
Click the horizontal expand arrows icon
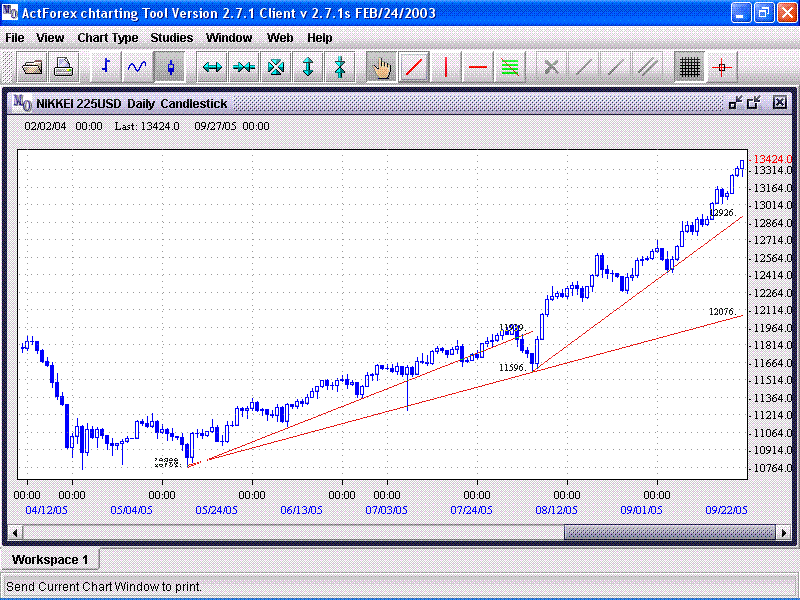click(212, 68)
